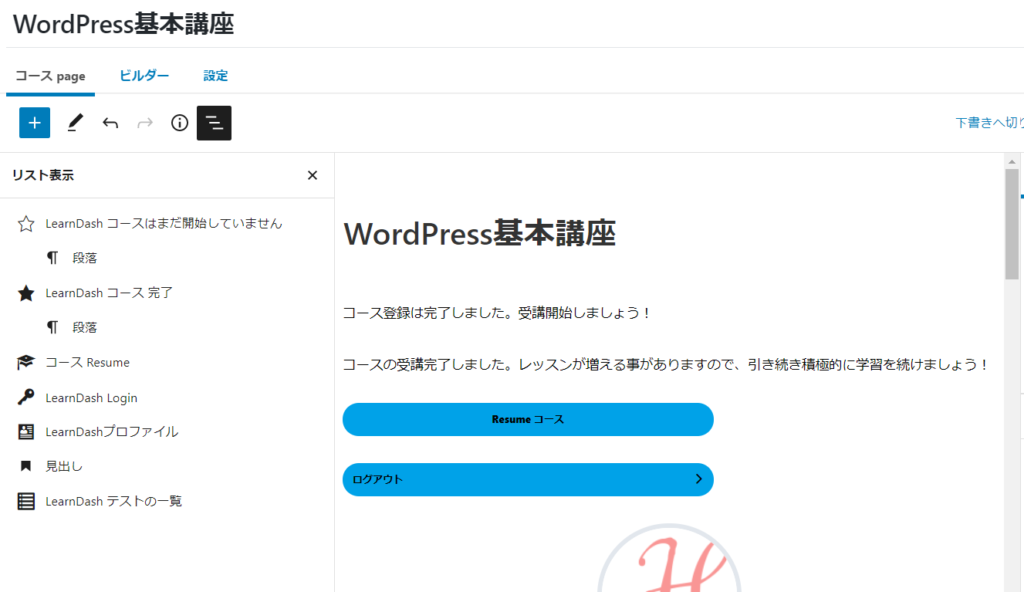This screenshot has height=592, width=1024.
Task: Click the Resume コース button
Action: 528,419
